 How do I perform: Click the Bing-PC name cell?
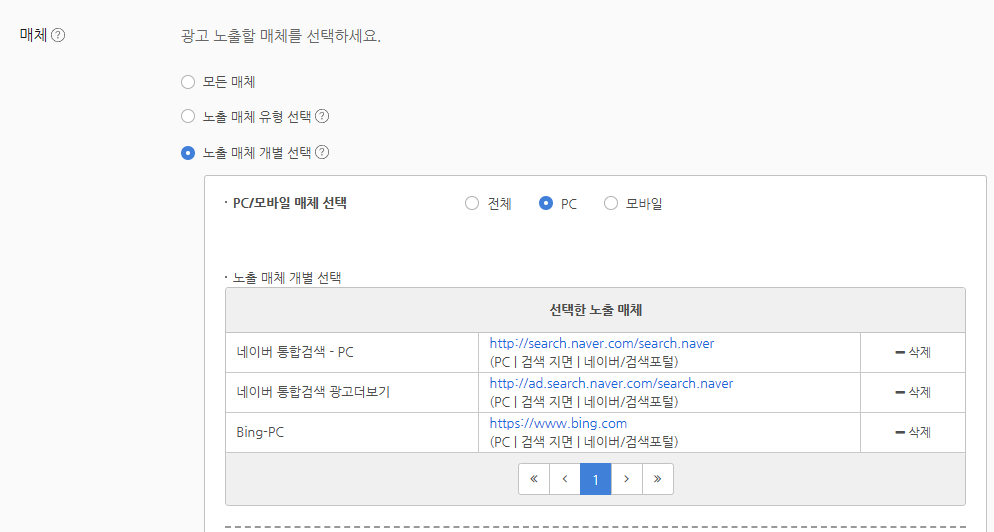[x=352, y=432]
